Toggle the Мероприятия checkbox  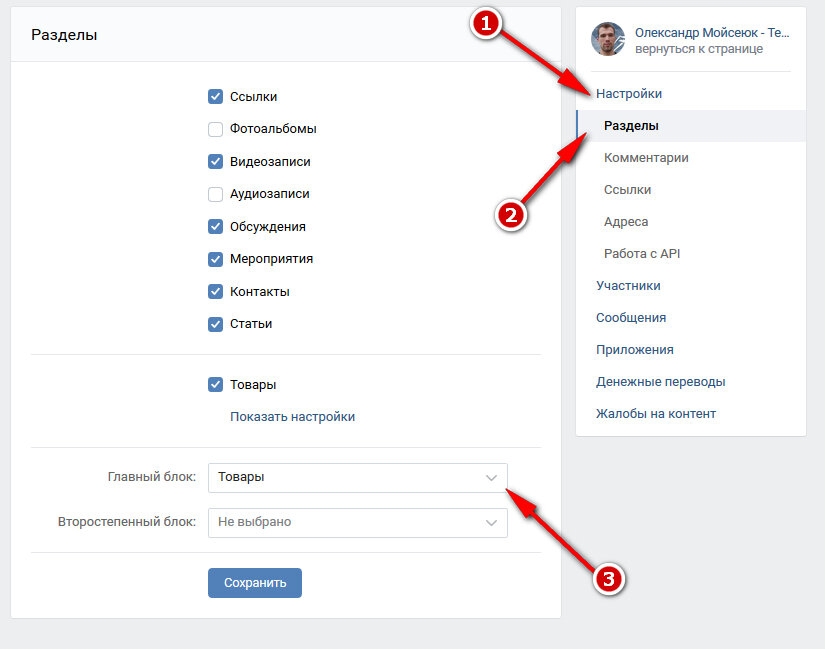(x=215, y=259)
